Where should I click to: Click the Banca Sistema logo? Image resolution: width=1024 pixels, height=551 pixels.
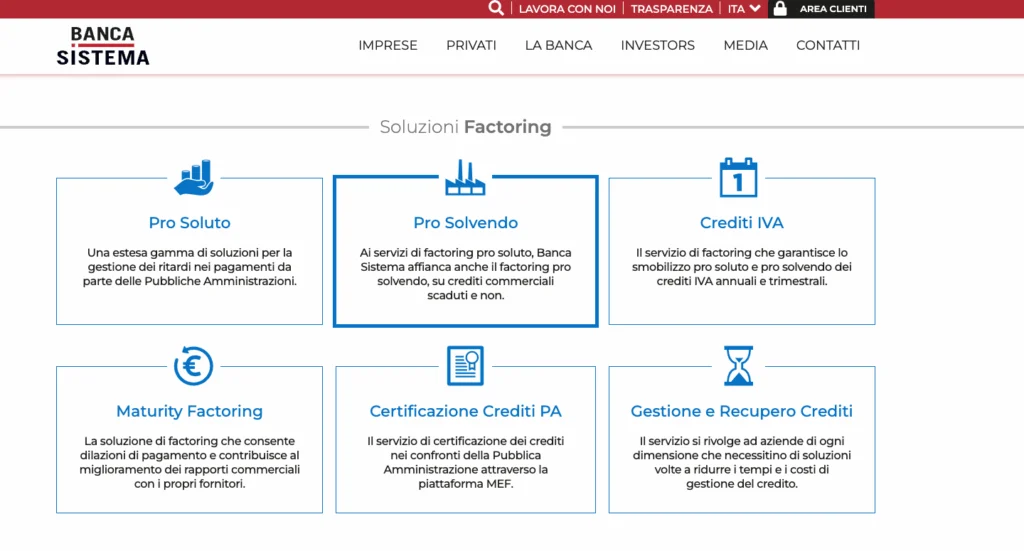(103, 46)
